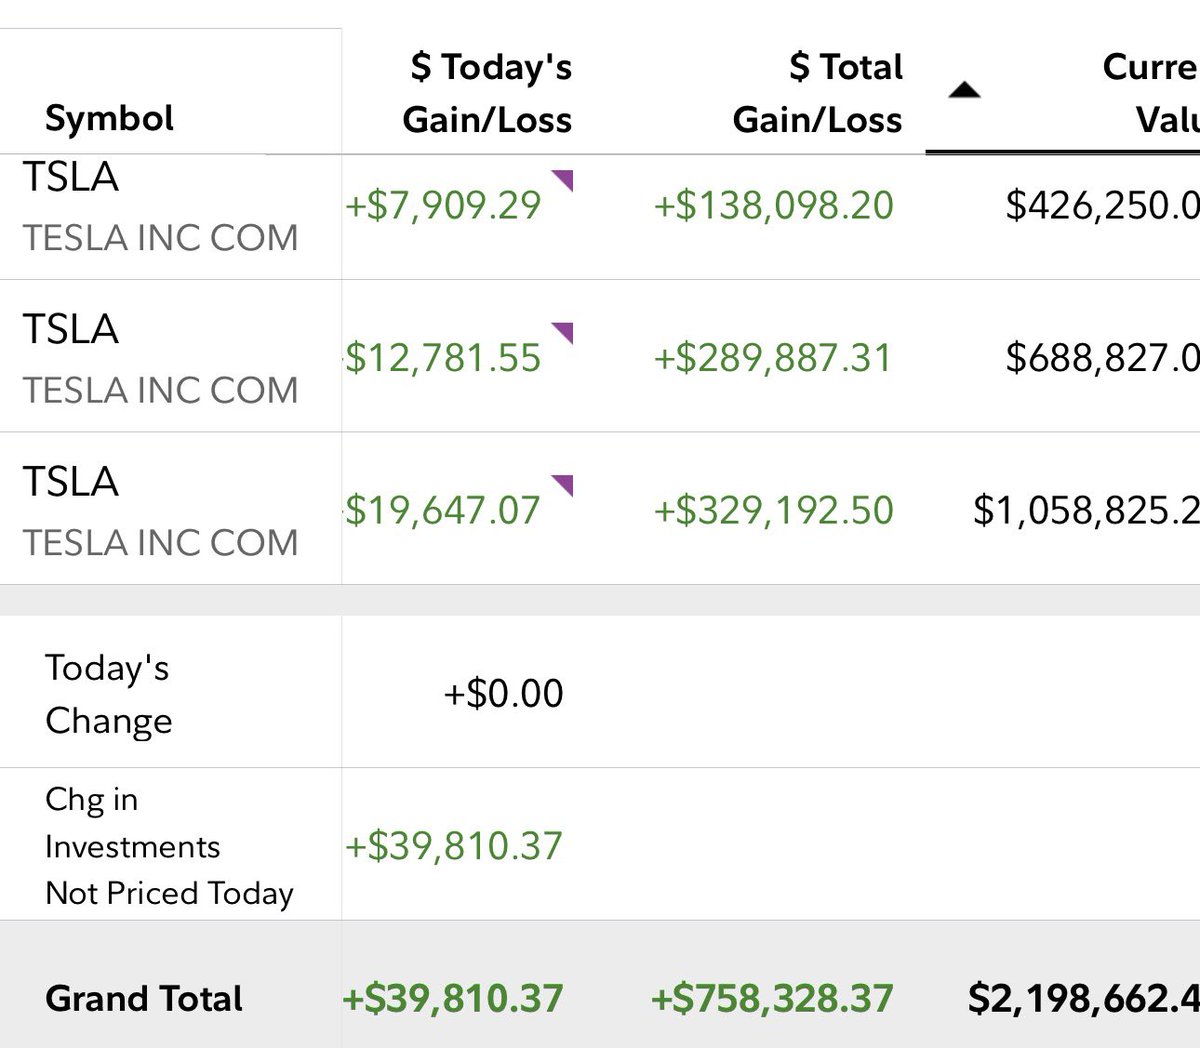Click the Today's Change row label
Image resolution: width=1200 pixels, height=1048 pixels.
[x=108, y=694]
